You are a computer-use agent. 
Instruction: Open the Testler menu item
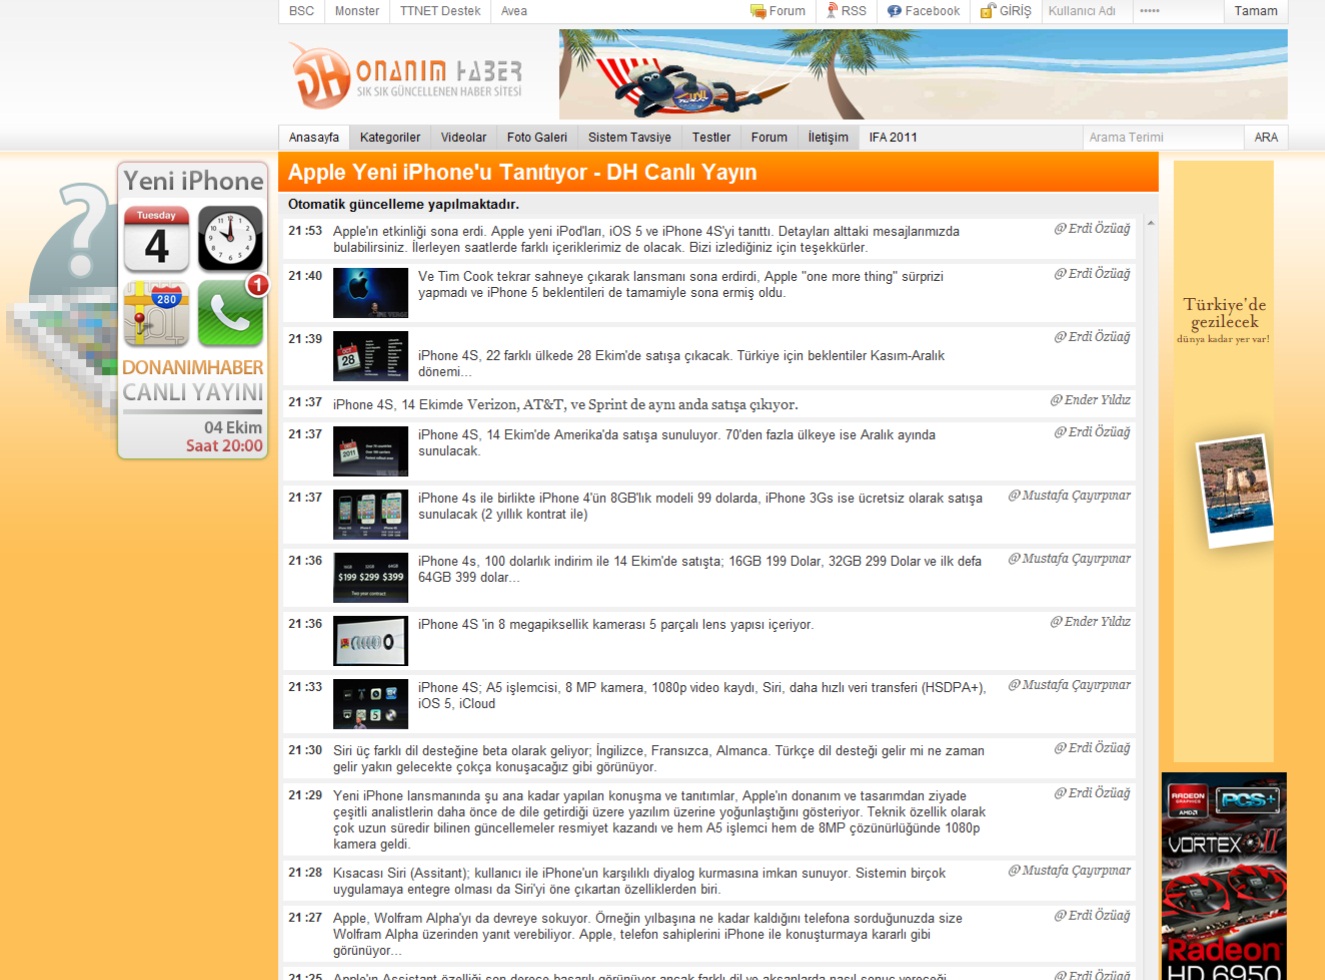click(x=711, y=137)
